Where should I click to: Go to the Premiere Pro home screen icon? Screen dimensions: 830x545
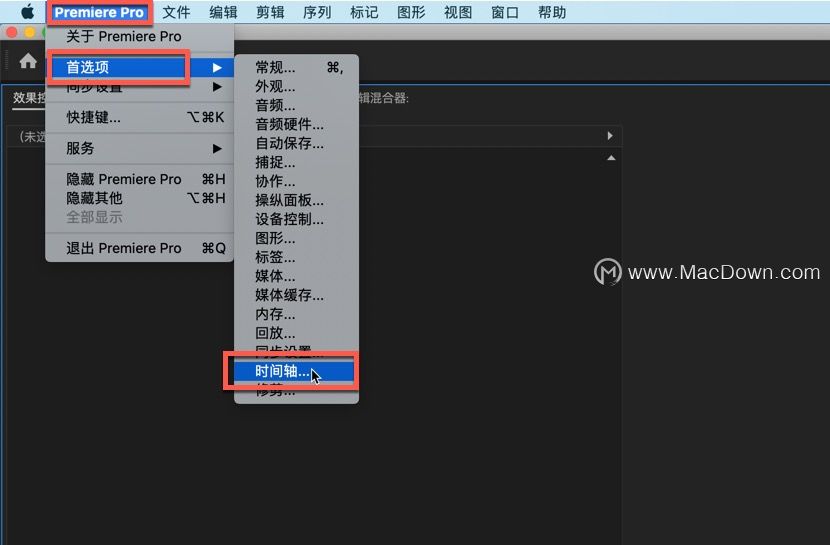pos(28,61)
